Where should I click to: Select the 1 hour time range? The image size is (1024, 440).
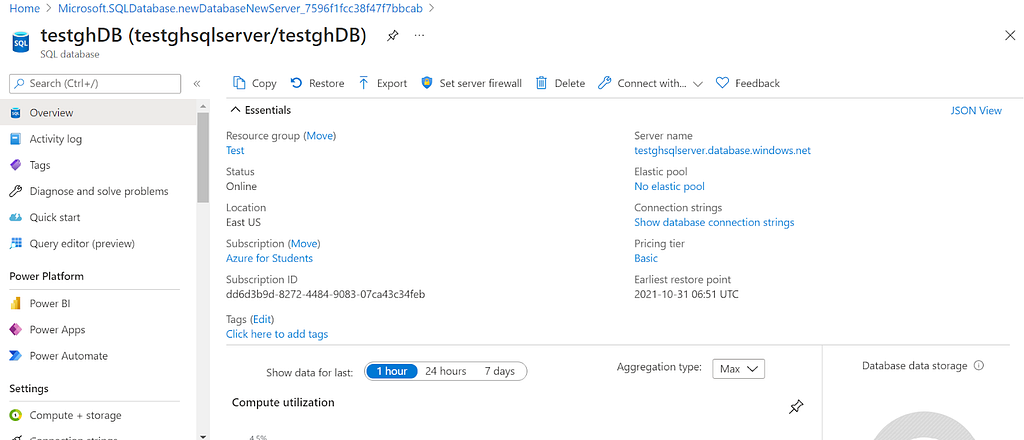392,371
